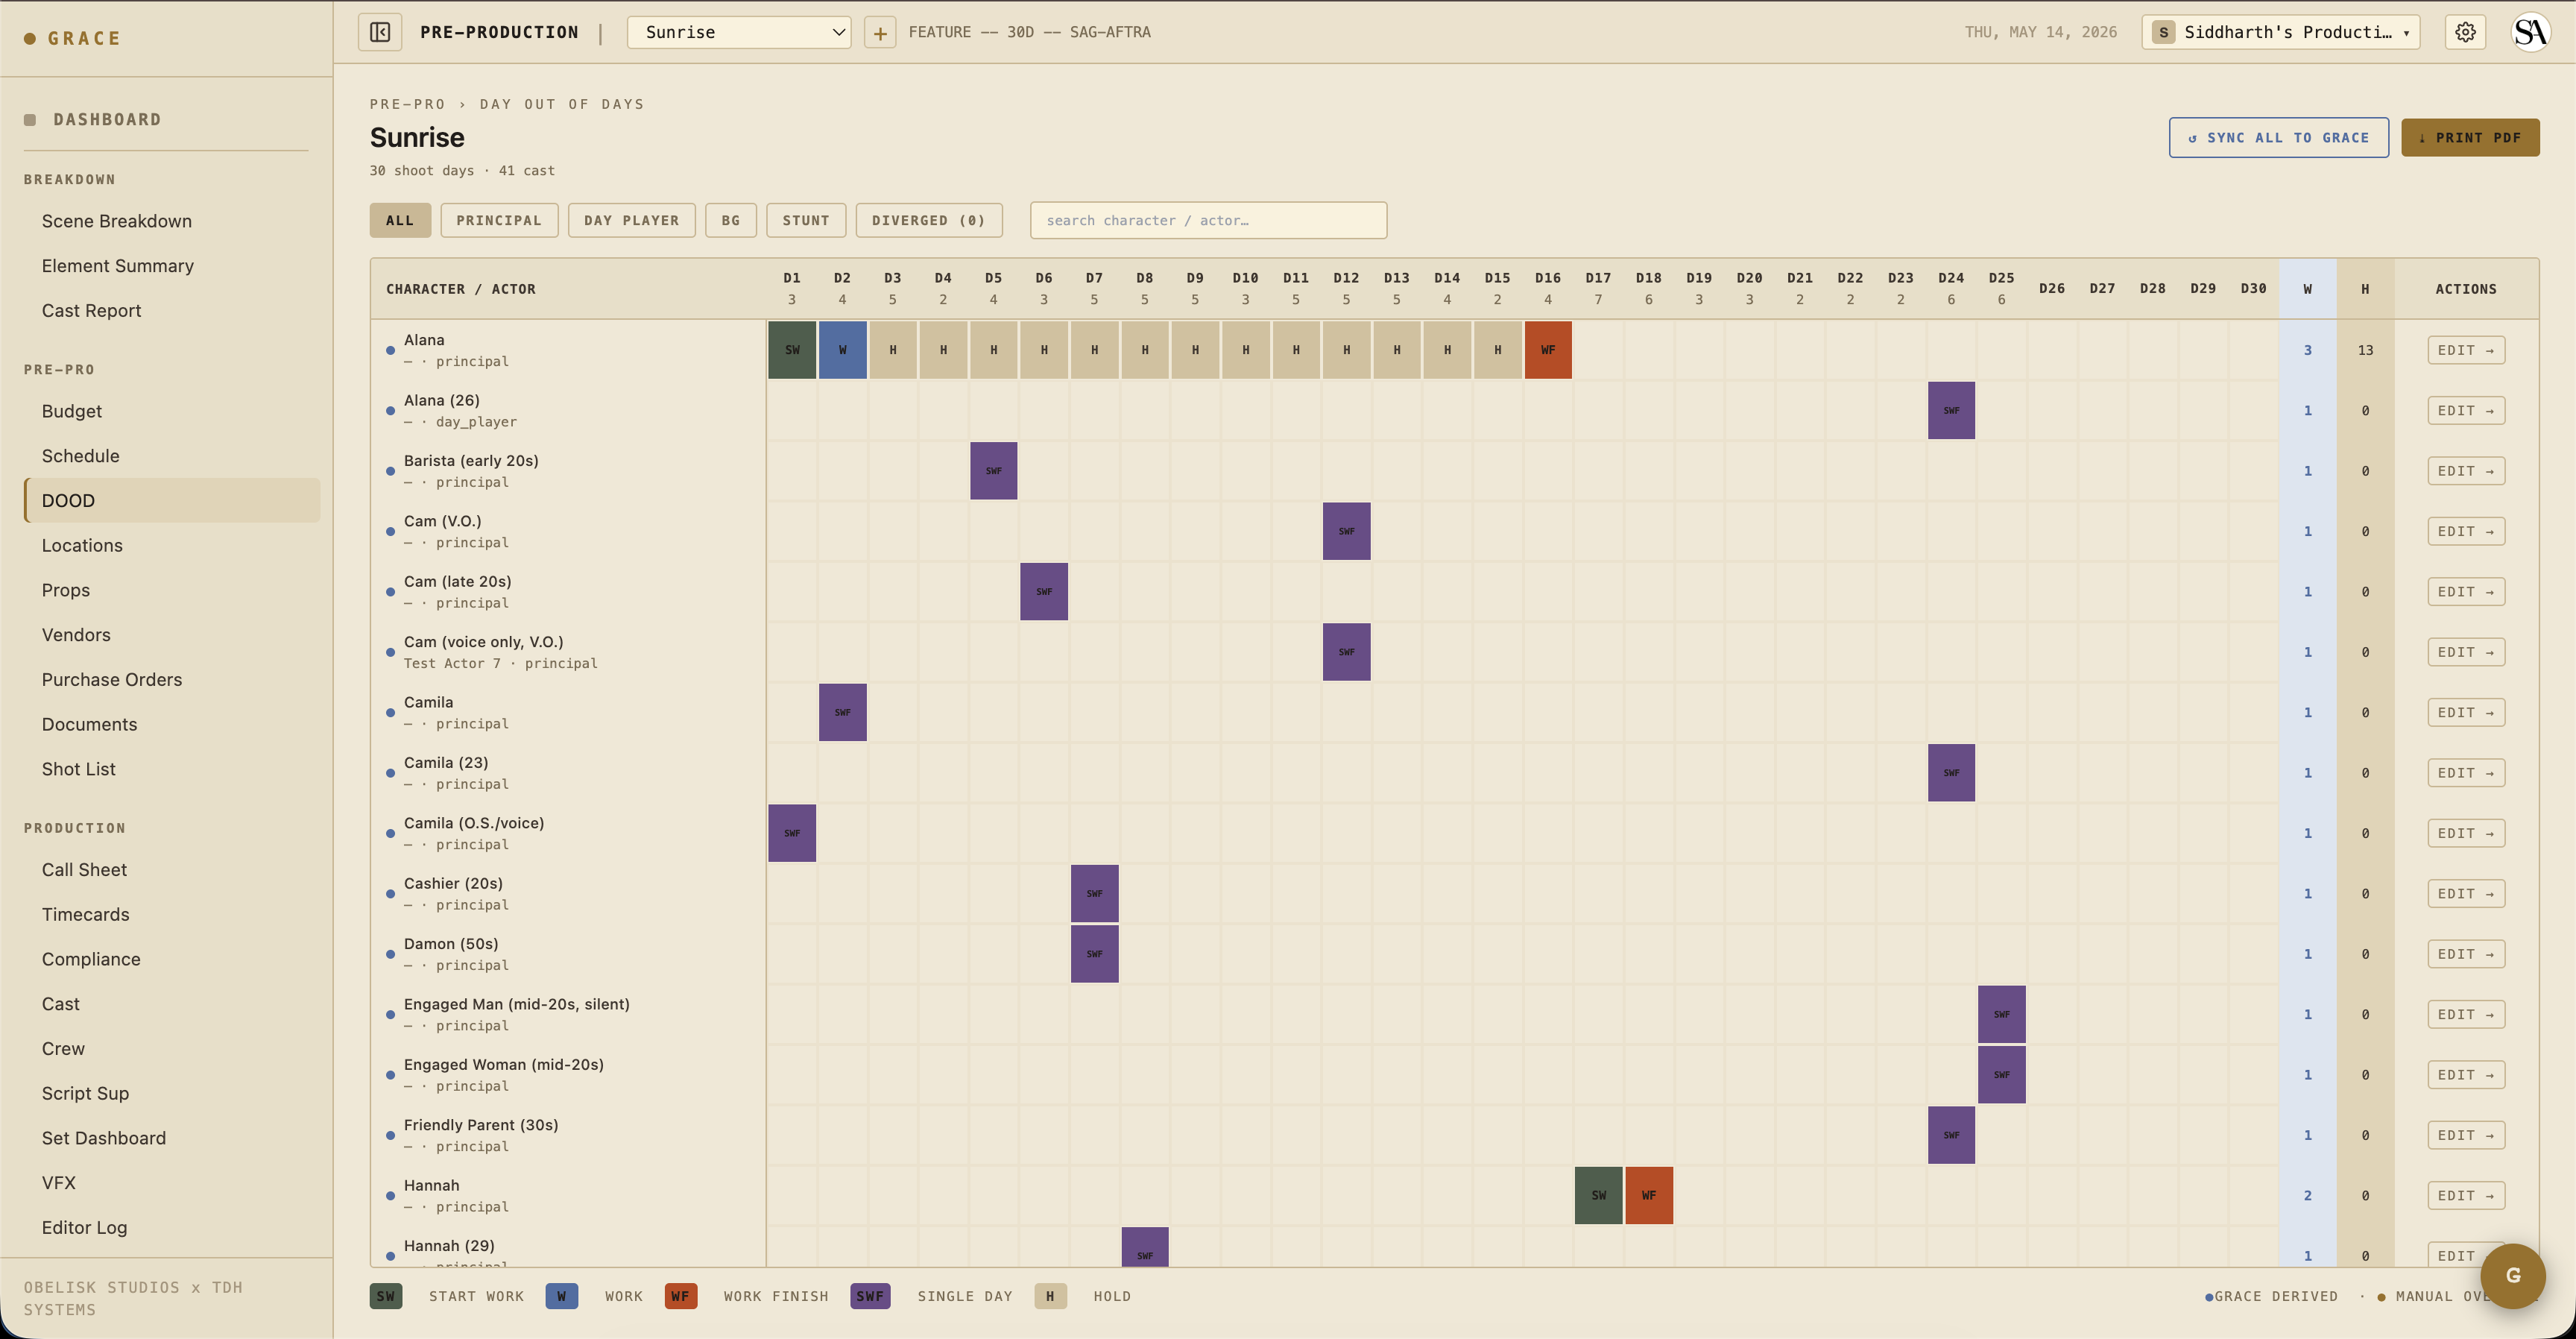
Task: Filter by PRINCIPAL cast
Action: point(499,220)
